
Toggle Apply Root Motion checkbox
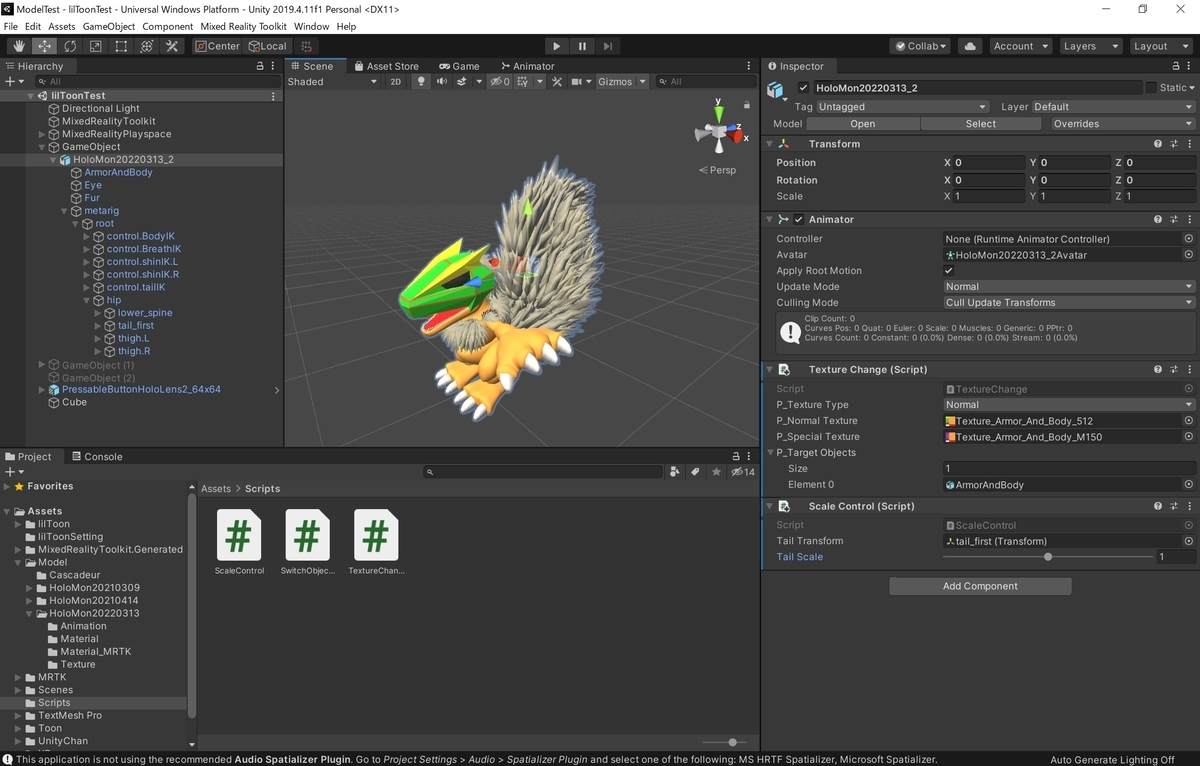click(x=949, y=271)
